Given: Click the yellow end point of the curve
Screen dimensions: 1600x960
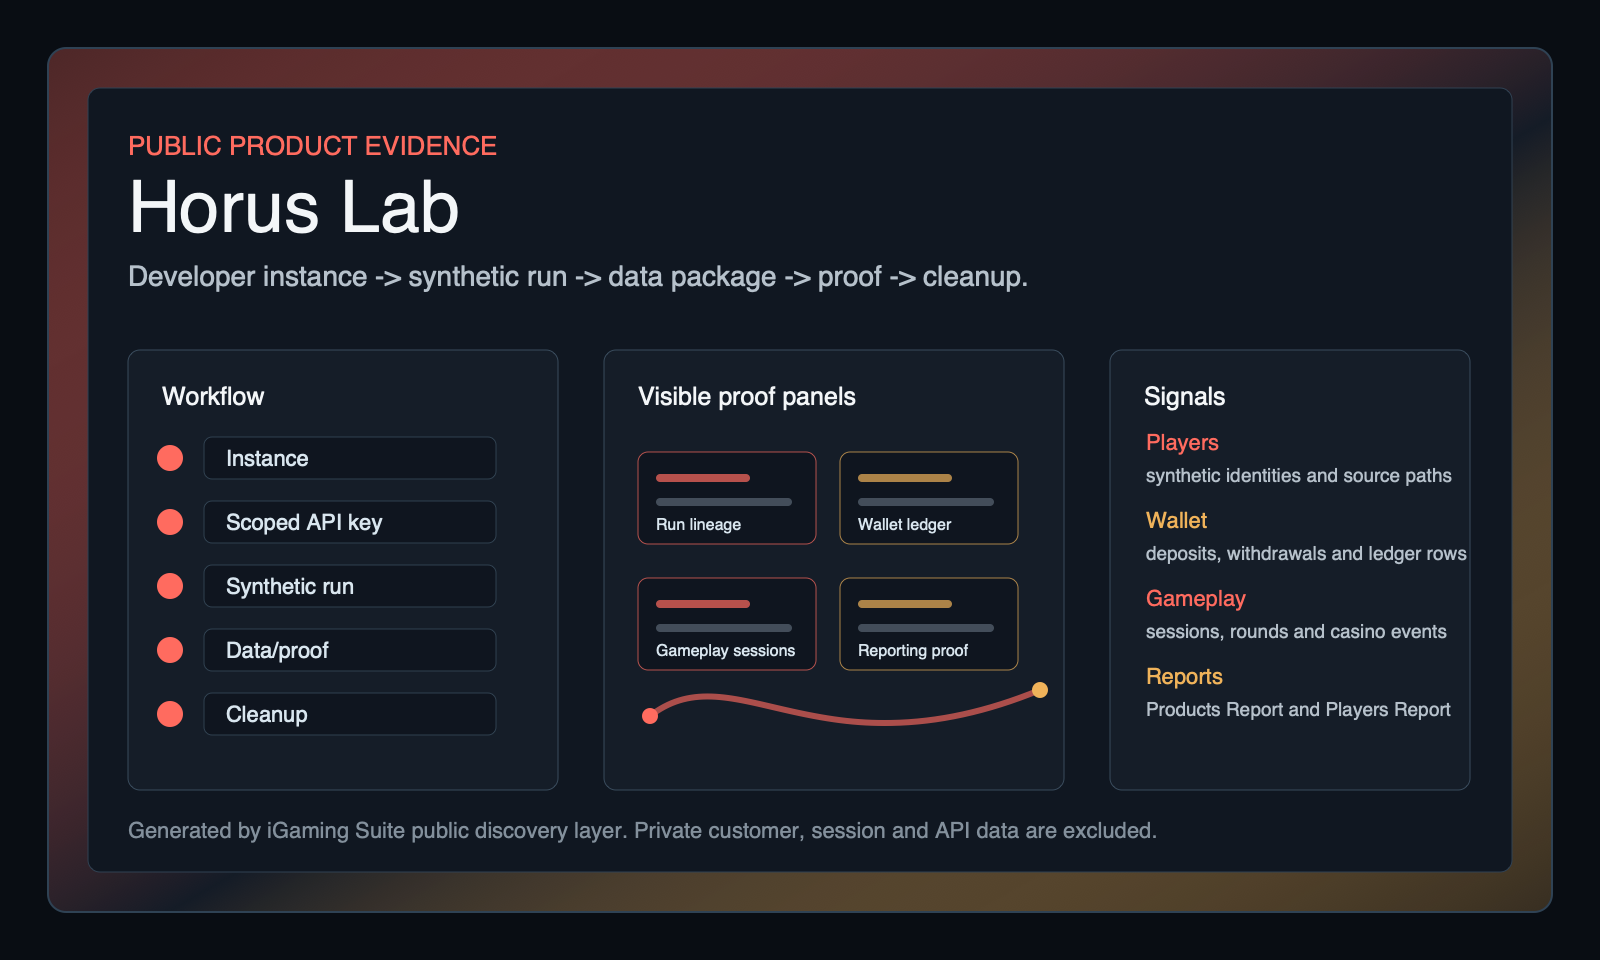Looking at the screenshot, I should click(x=1040, y=690).
